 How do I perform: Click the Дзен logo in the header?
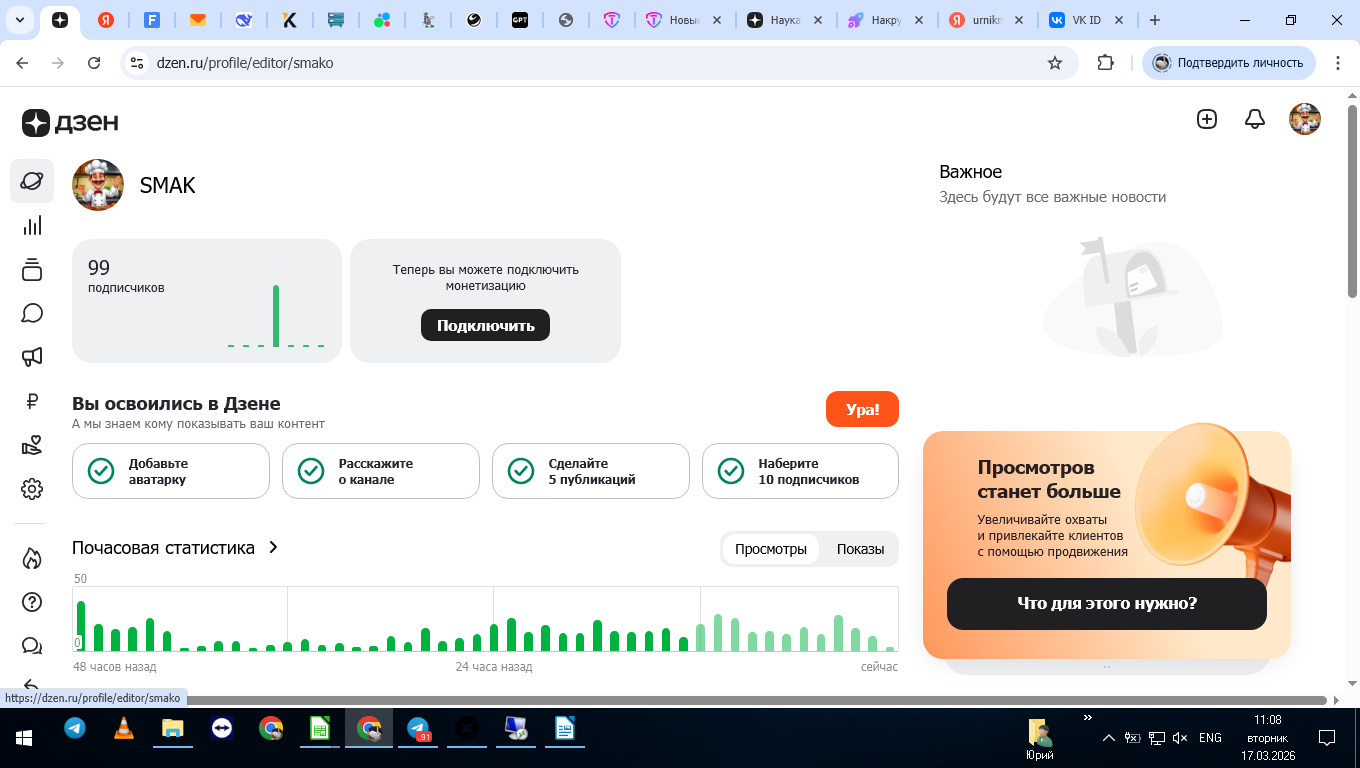[70, 122]
